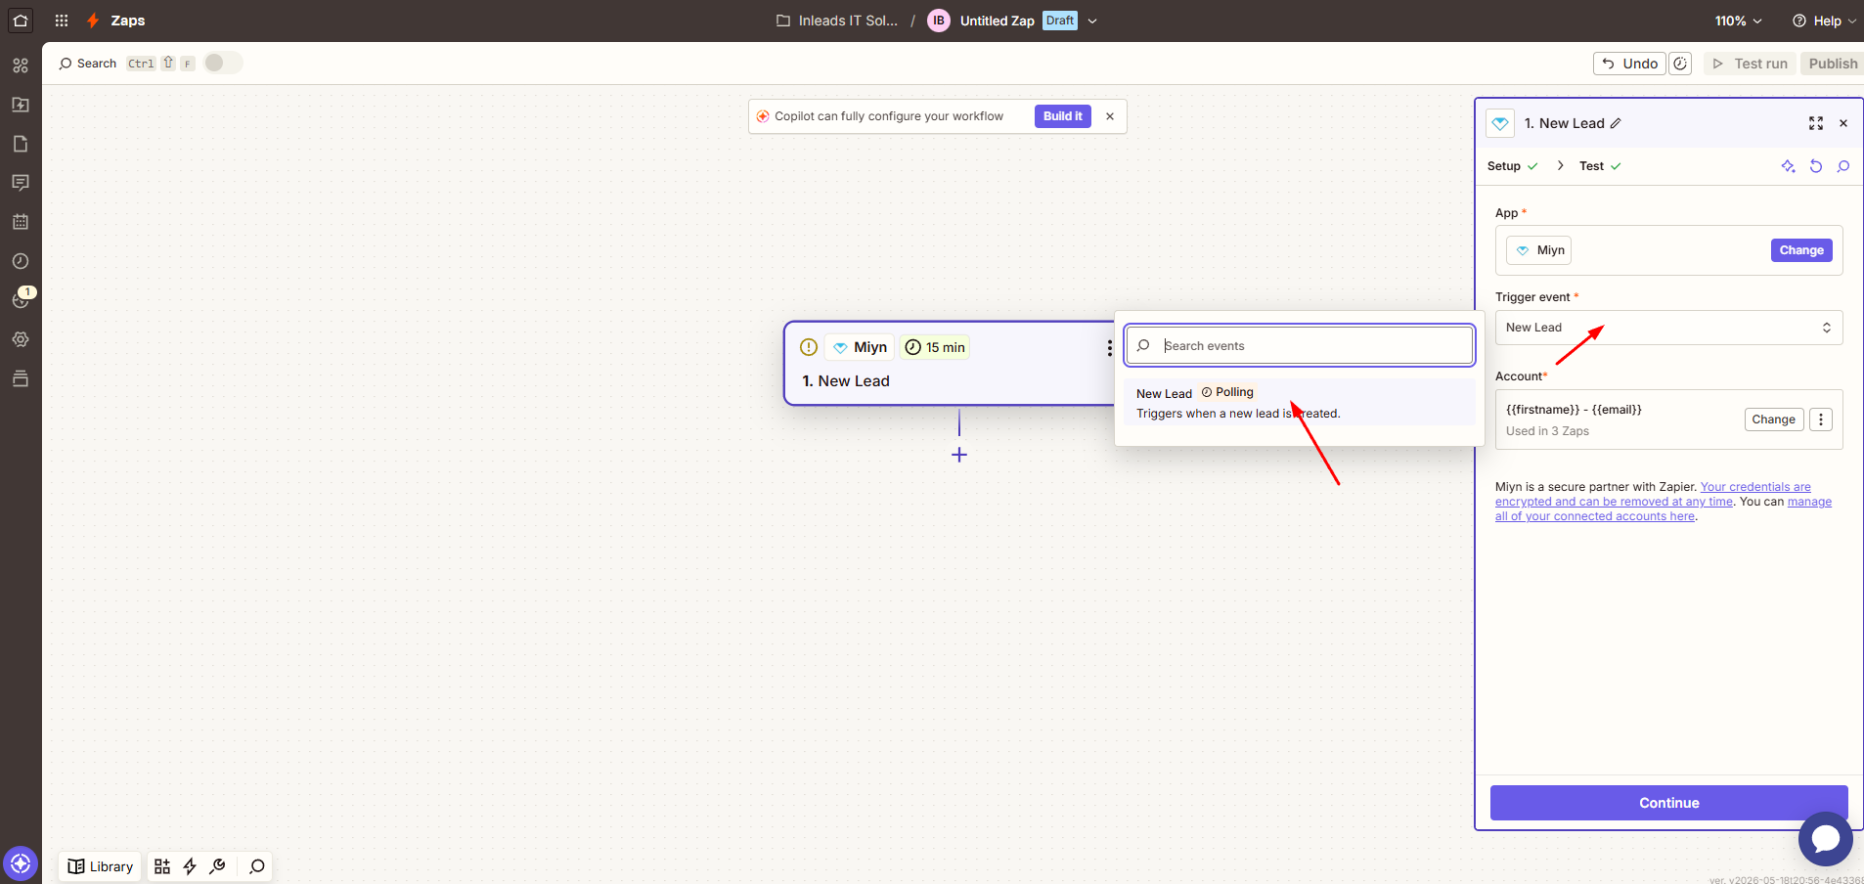This screenshot has height=891, width=1869.
Task: Click the add-blocks icon in bottom toolbar
Action: pos(162,869)
